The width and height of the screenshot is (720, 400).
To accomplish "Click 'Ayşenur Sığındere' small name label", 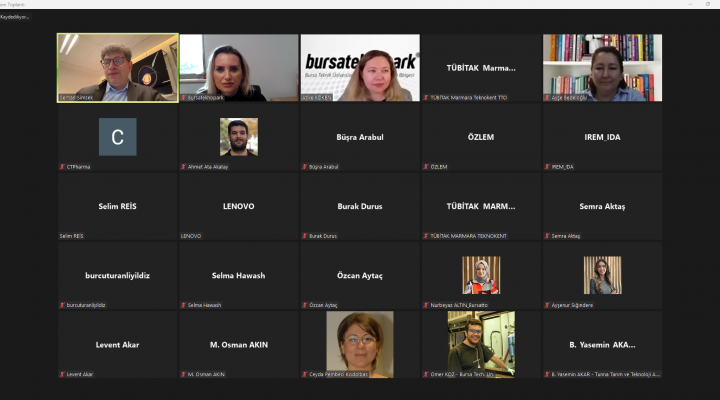I will (572, 305).
